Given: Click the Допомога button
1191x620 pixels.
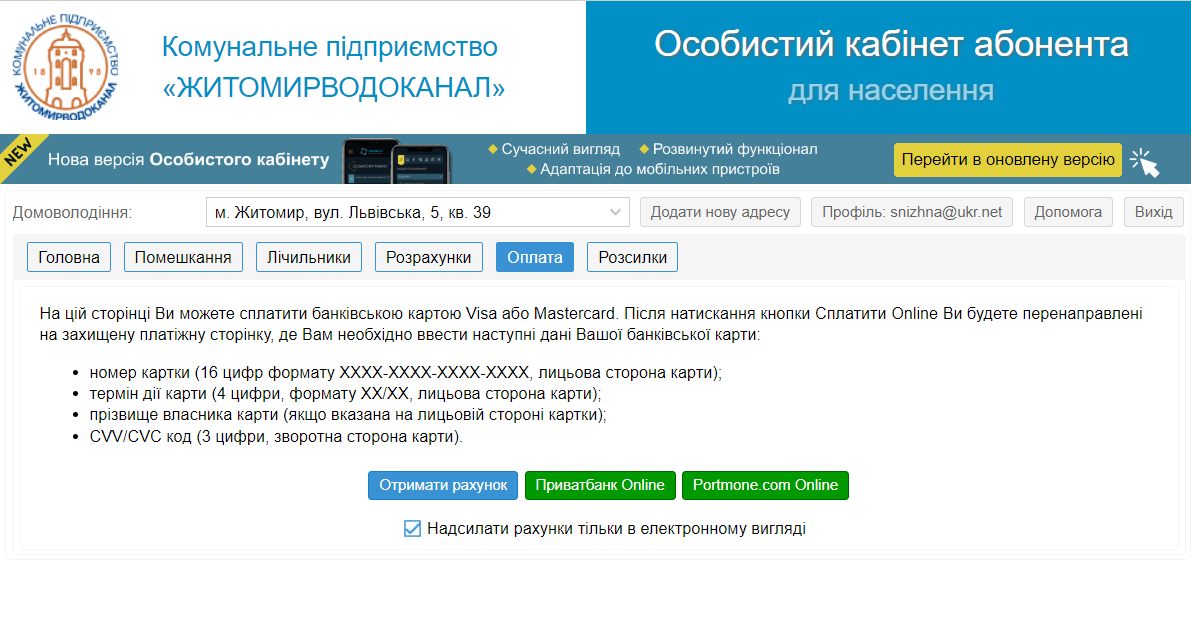Looking at the screenshot, I should [1067, 212].
